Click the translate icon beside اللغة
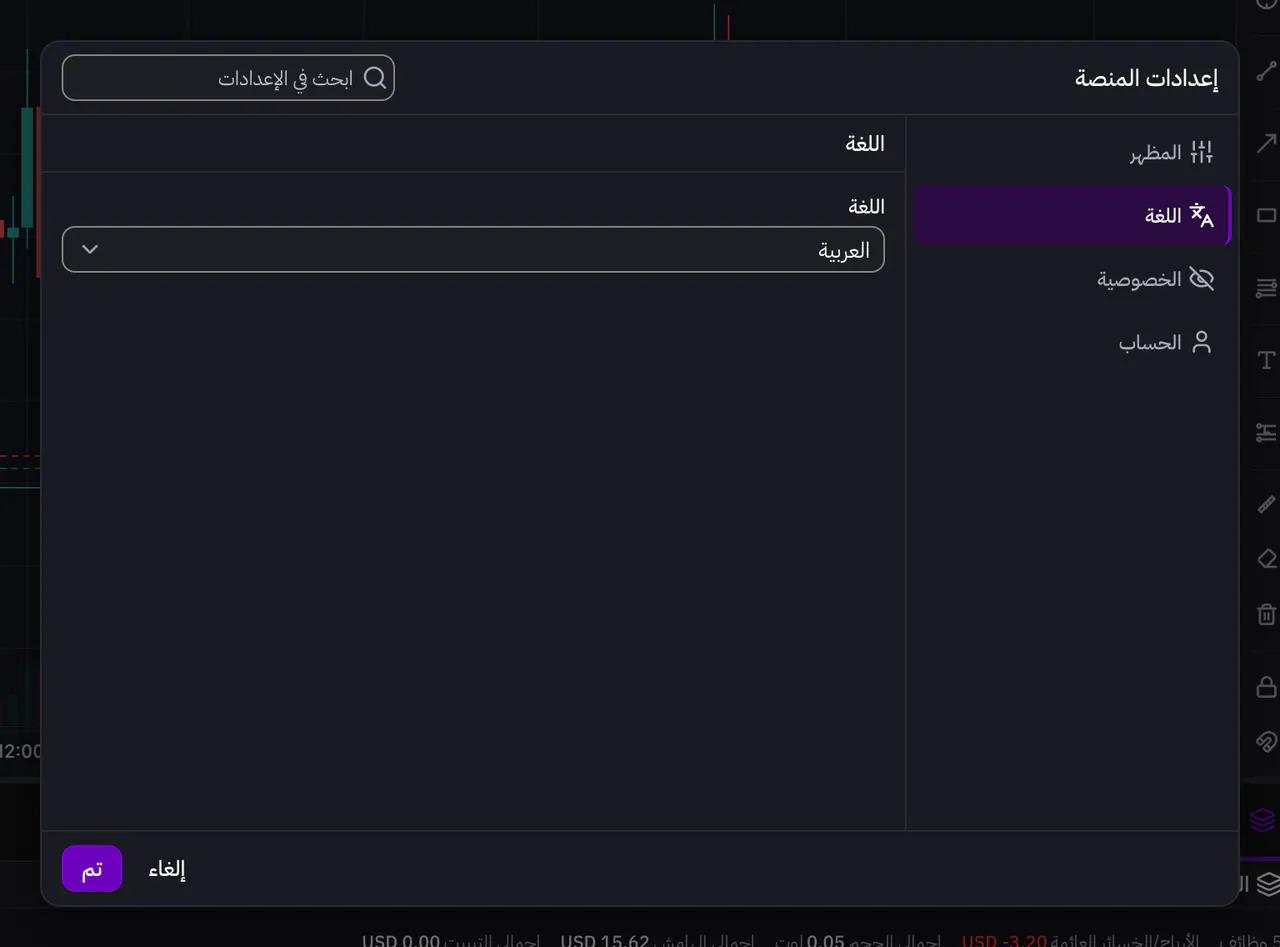The width and height of the screenshot is (1280, 947). click(x=1201, y=215)
